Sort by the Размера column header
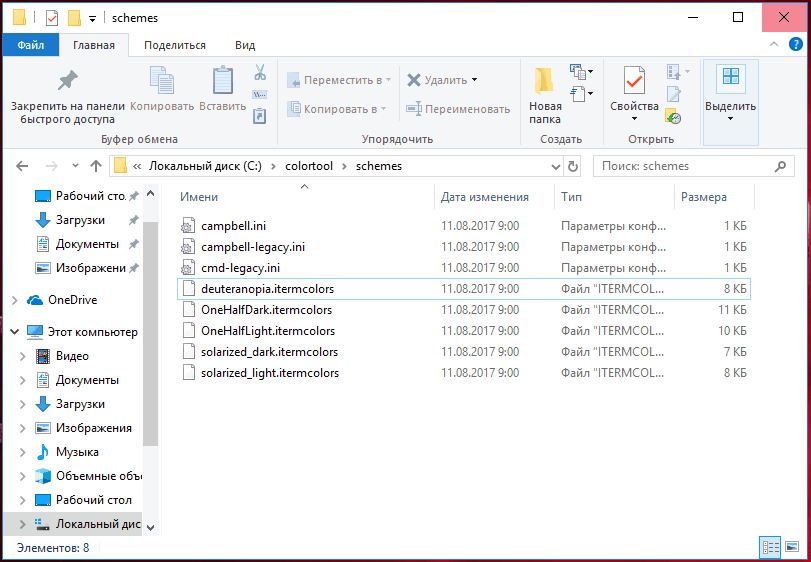This screenshot has height=562, width=811. [x=714, y=197]
